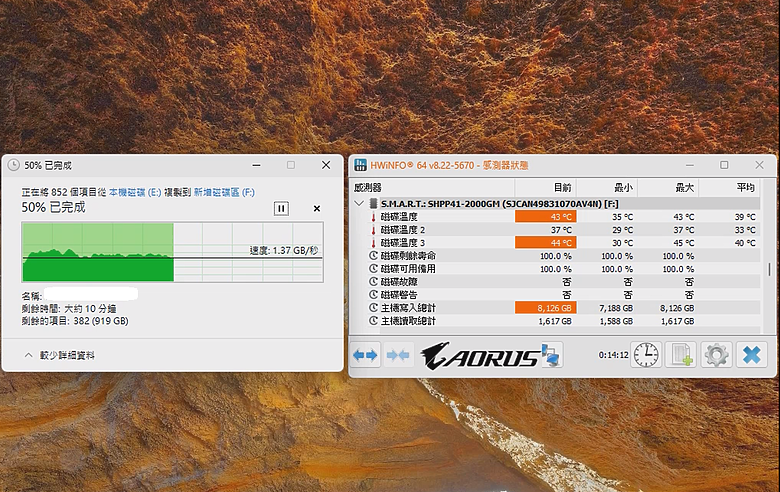
Task: Select the 磁碟溫度 2 sensor row label
Action: tap(403, 230)
